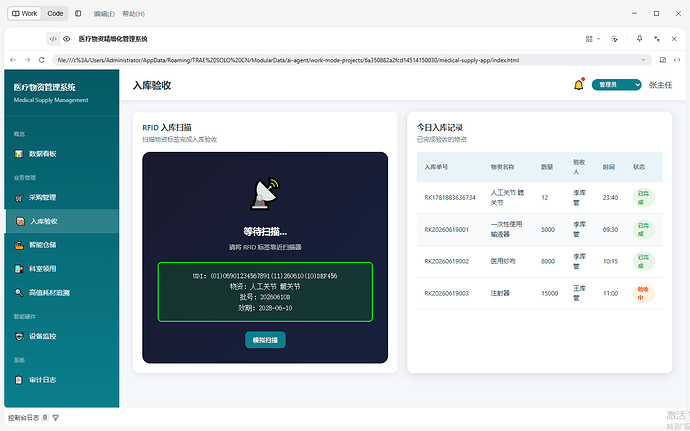Open the 帮助(H) menu

(134, 14)
